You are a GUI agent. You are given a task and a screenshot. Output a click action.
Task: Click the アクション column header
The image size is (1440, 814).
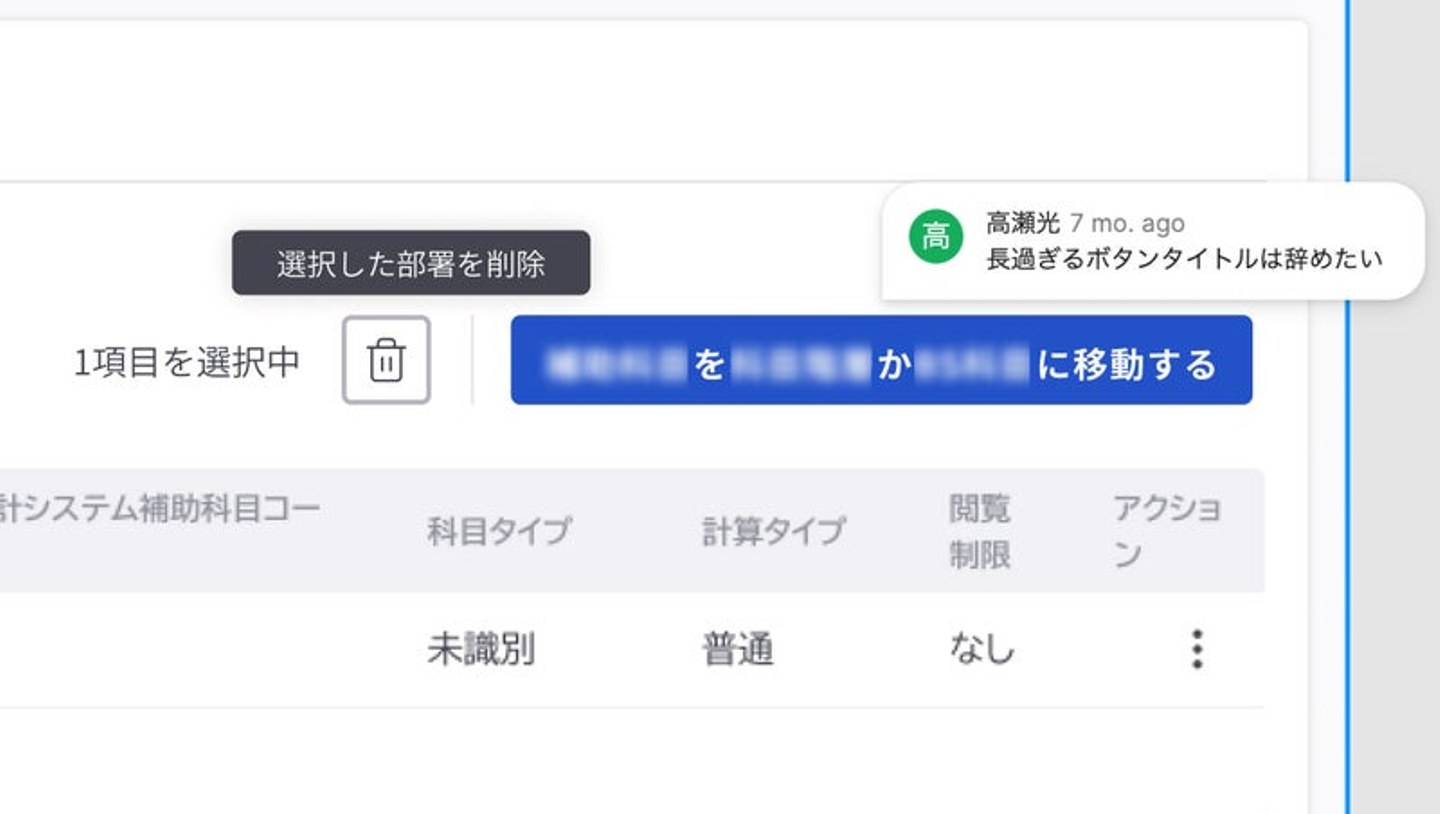click(x=1166, y=531)
